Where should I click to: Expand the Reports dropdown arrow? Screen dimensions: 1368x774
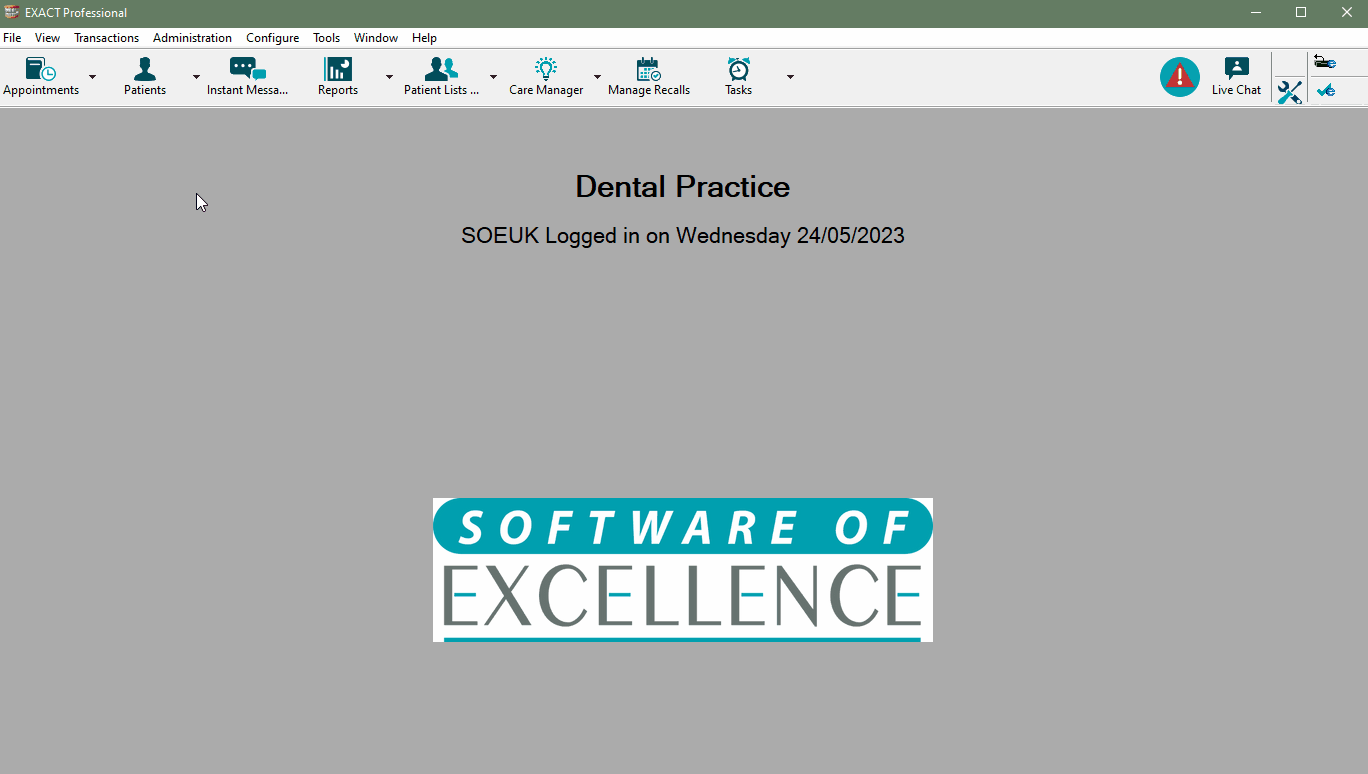(x=389, y=77)
